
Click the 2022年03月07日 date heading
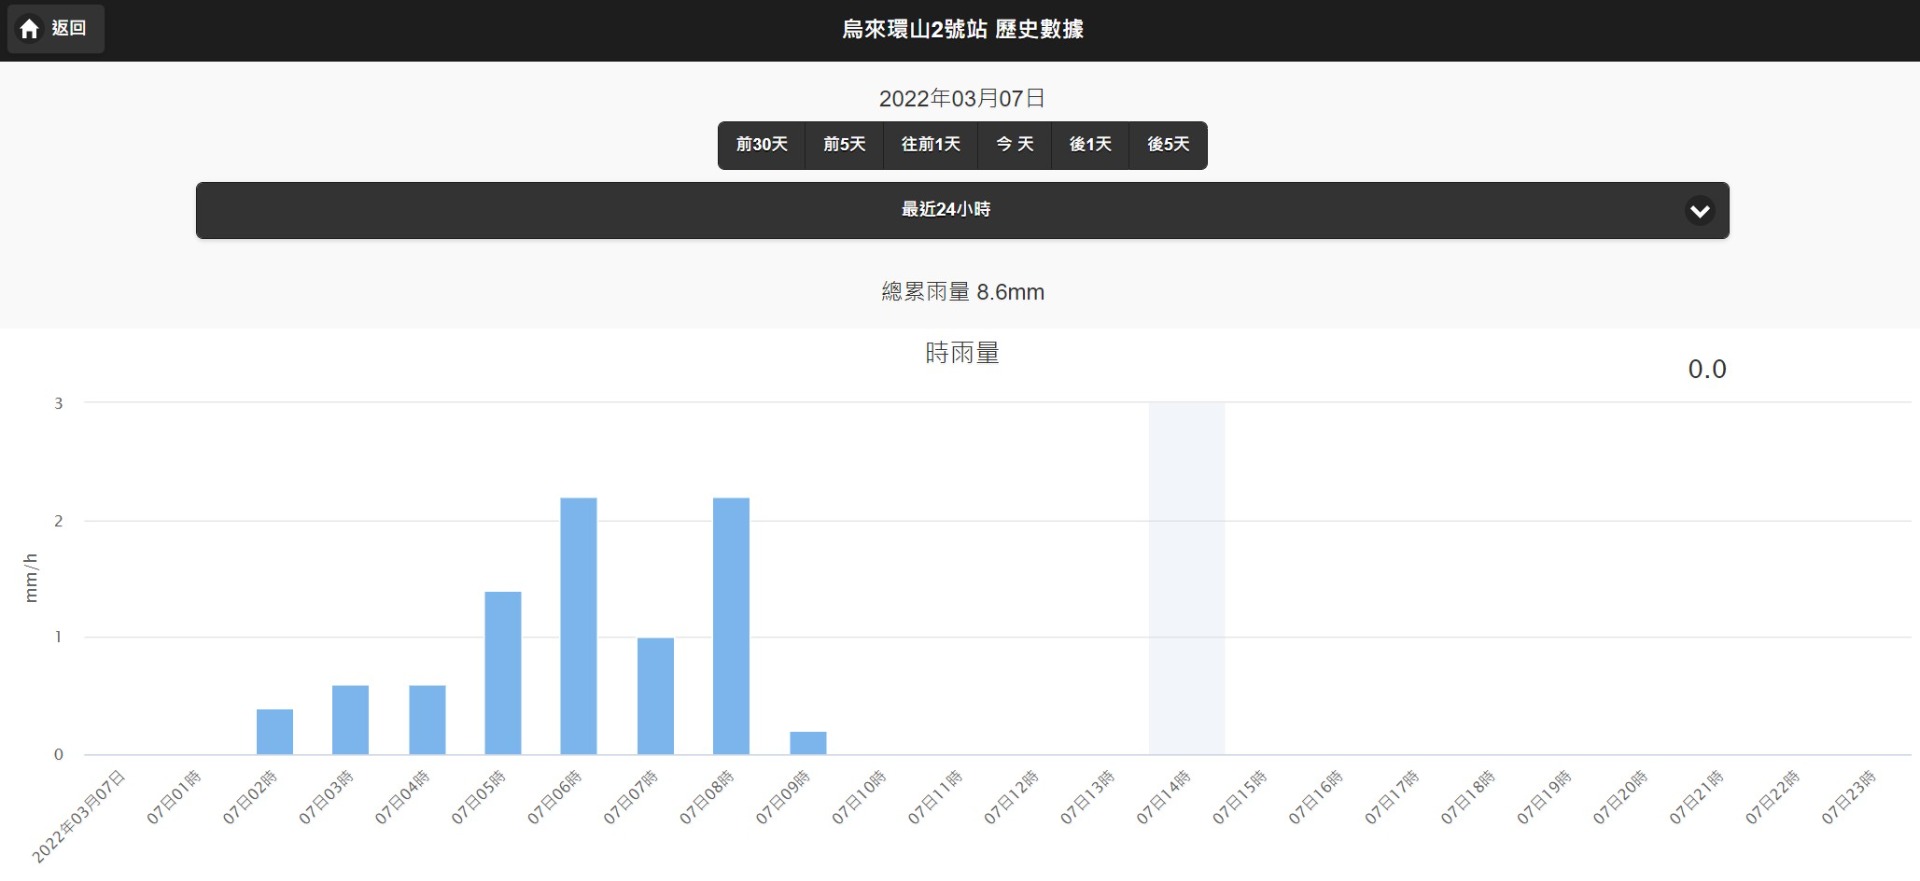(x=961, y=98)
